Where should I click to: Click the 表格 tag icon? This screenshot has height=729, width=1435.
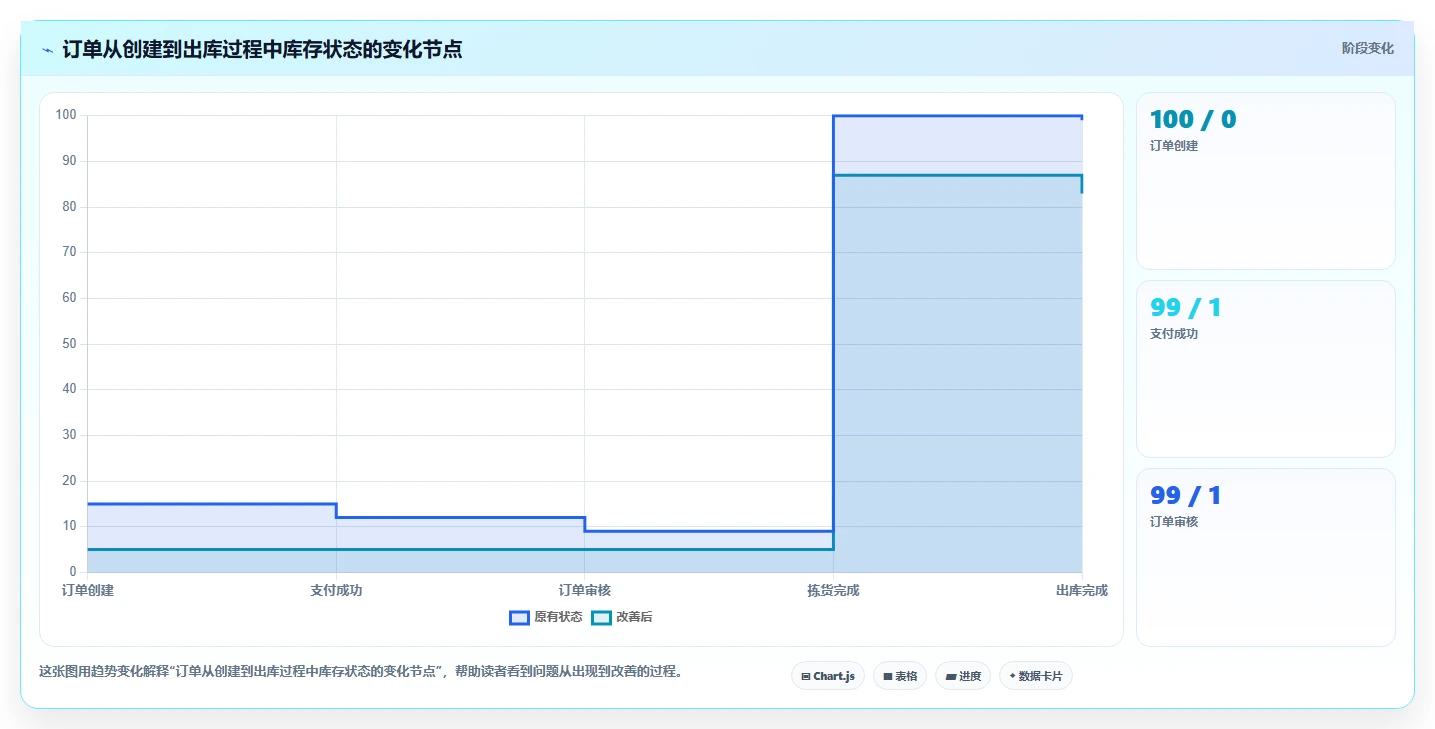887,677
